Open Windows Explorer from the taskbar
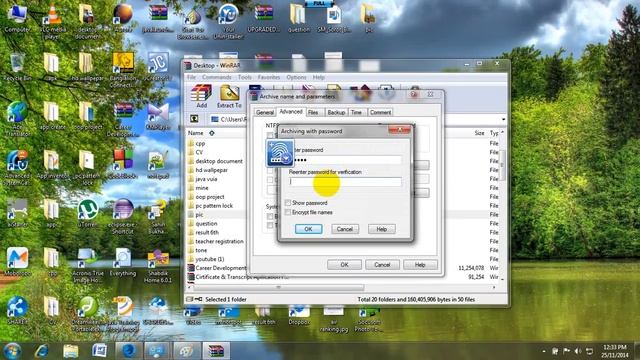 [70, 351]
